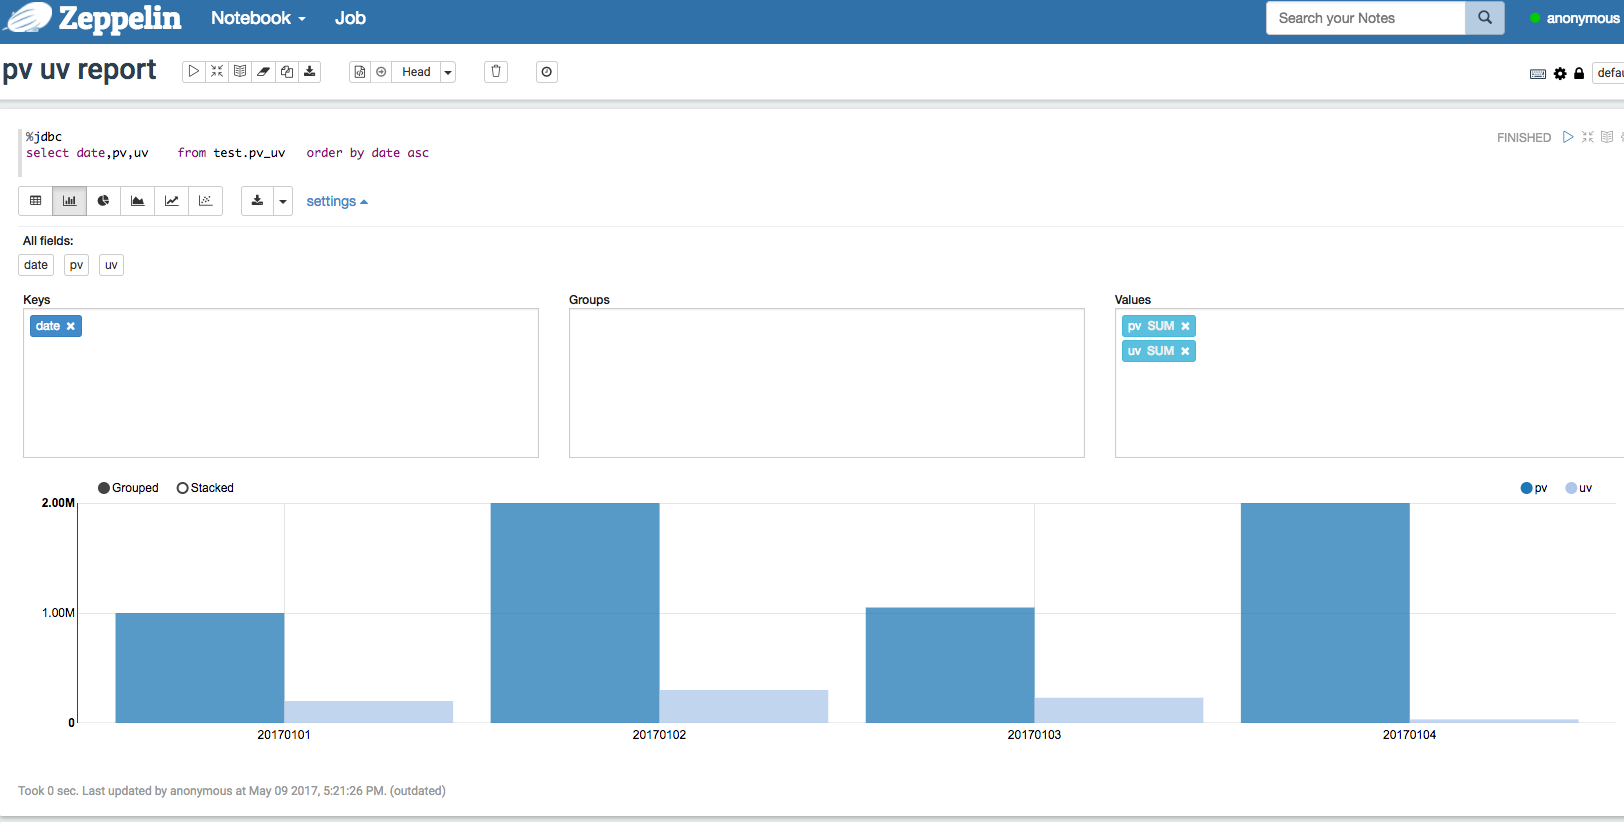Screen dimensions: 1624x825
Task: Click the pv uv report note title
Action: (x=79, y=70)
